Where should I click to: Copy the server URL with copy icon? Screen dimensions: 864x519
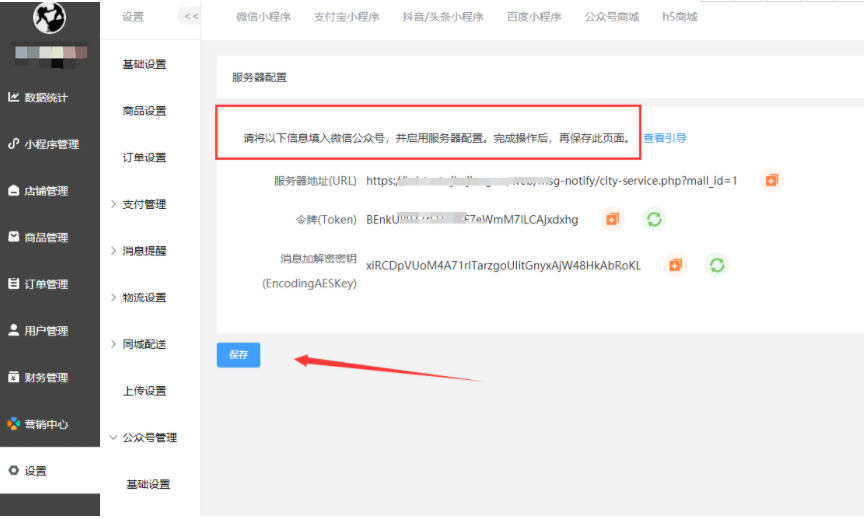click(771, 180)
